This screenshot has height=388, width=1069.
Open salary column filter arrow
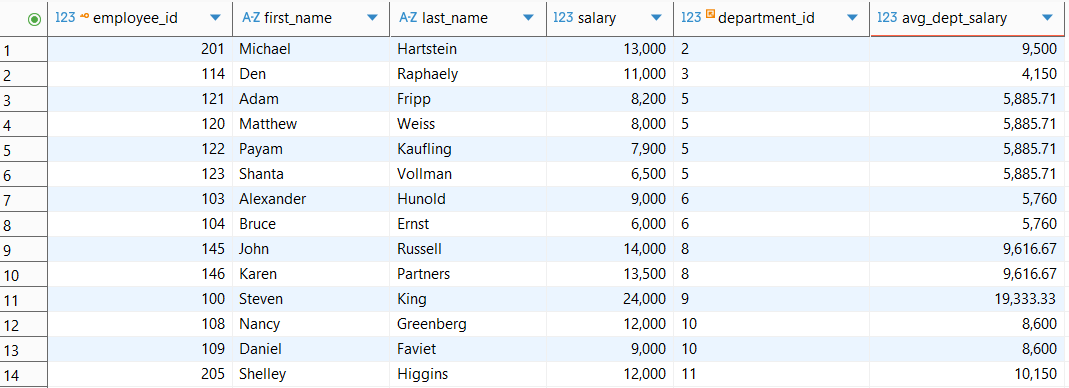coord(656,18)
